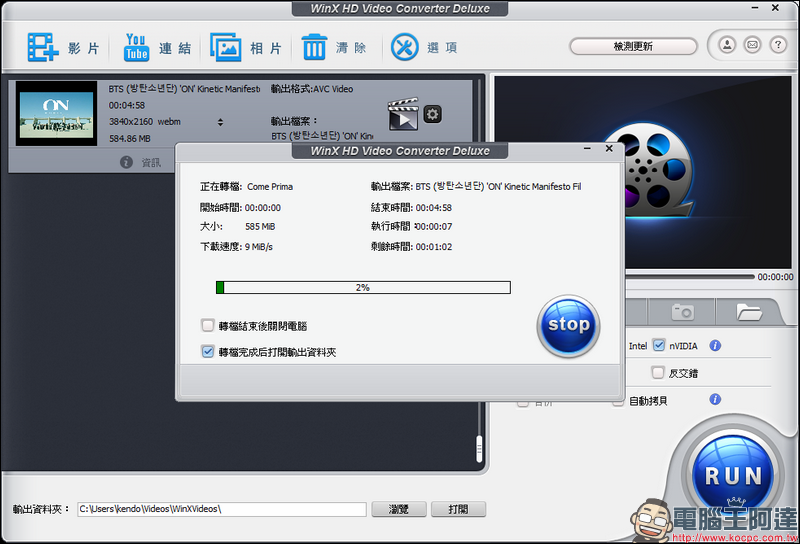Click the 3840x2160 resolution text
800x544 pixels.
131,121
